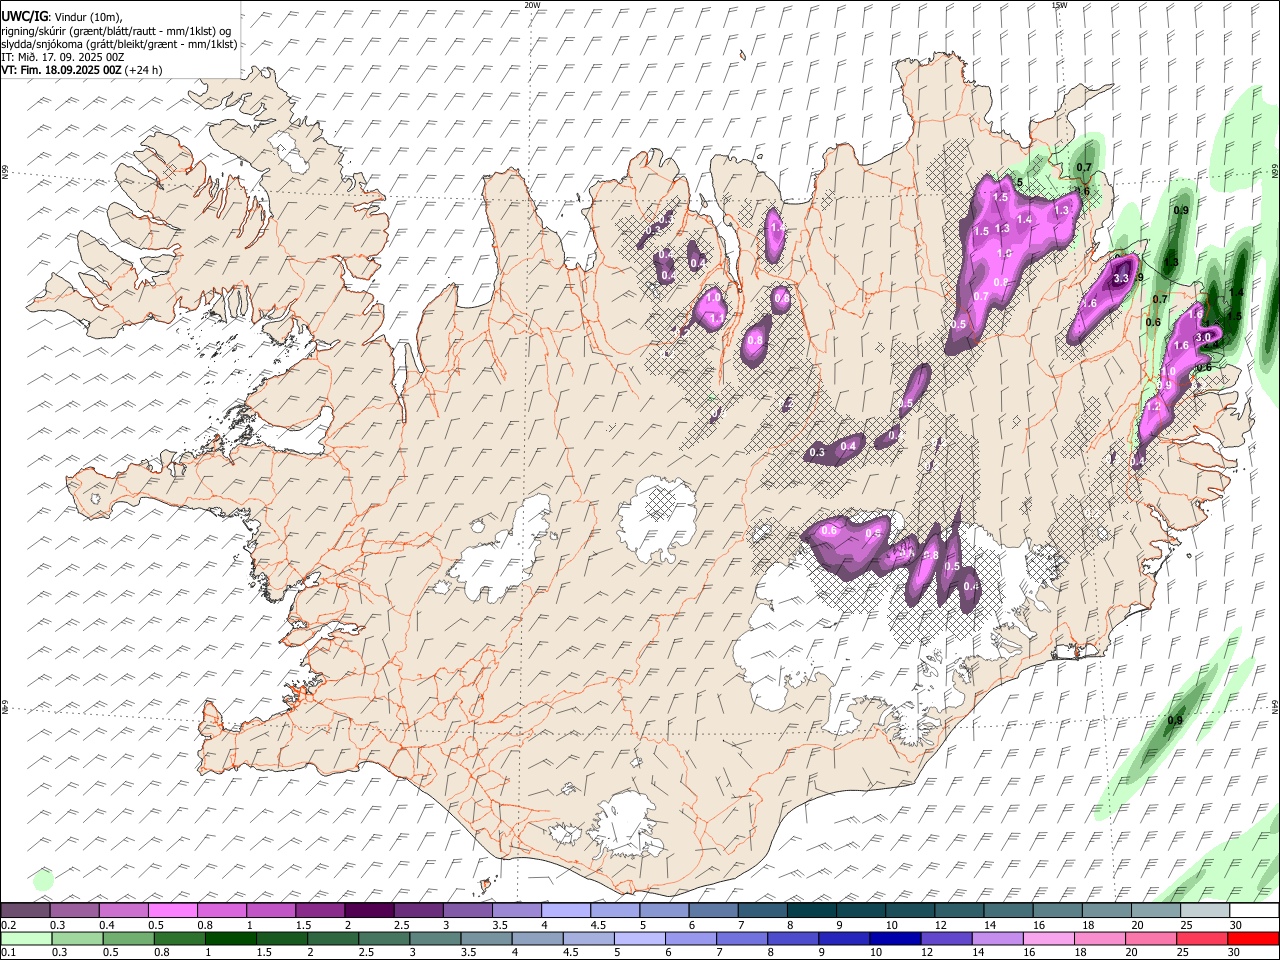The height and width of the screenshot is (960, 1280).
Task: Click the '3.3' snowfall value on the map
Action: coord(1121,279)
